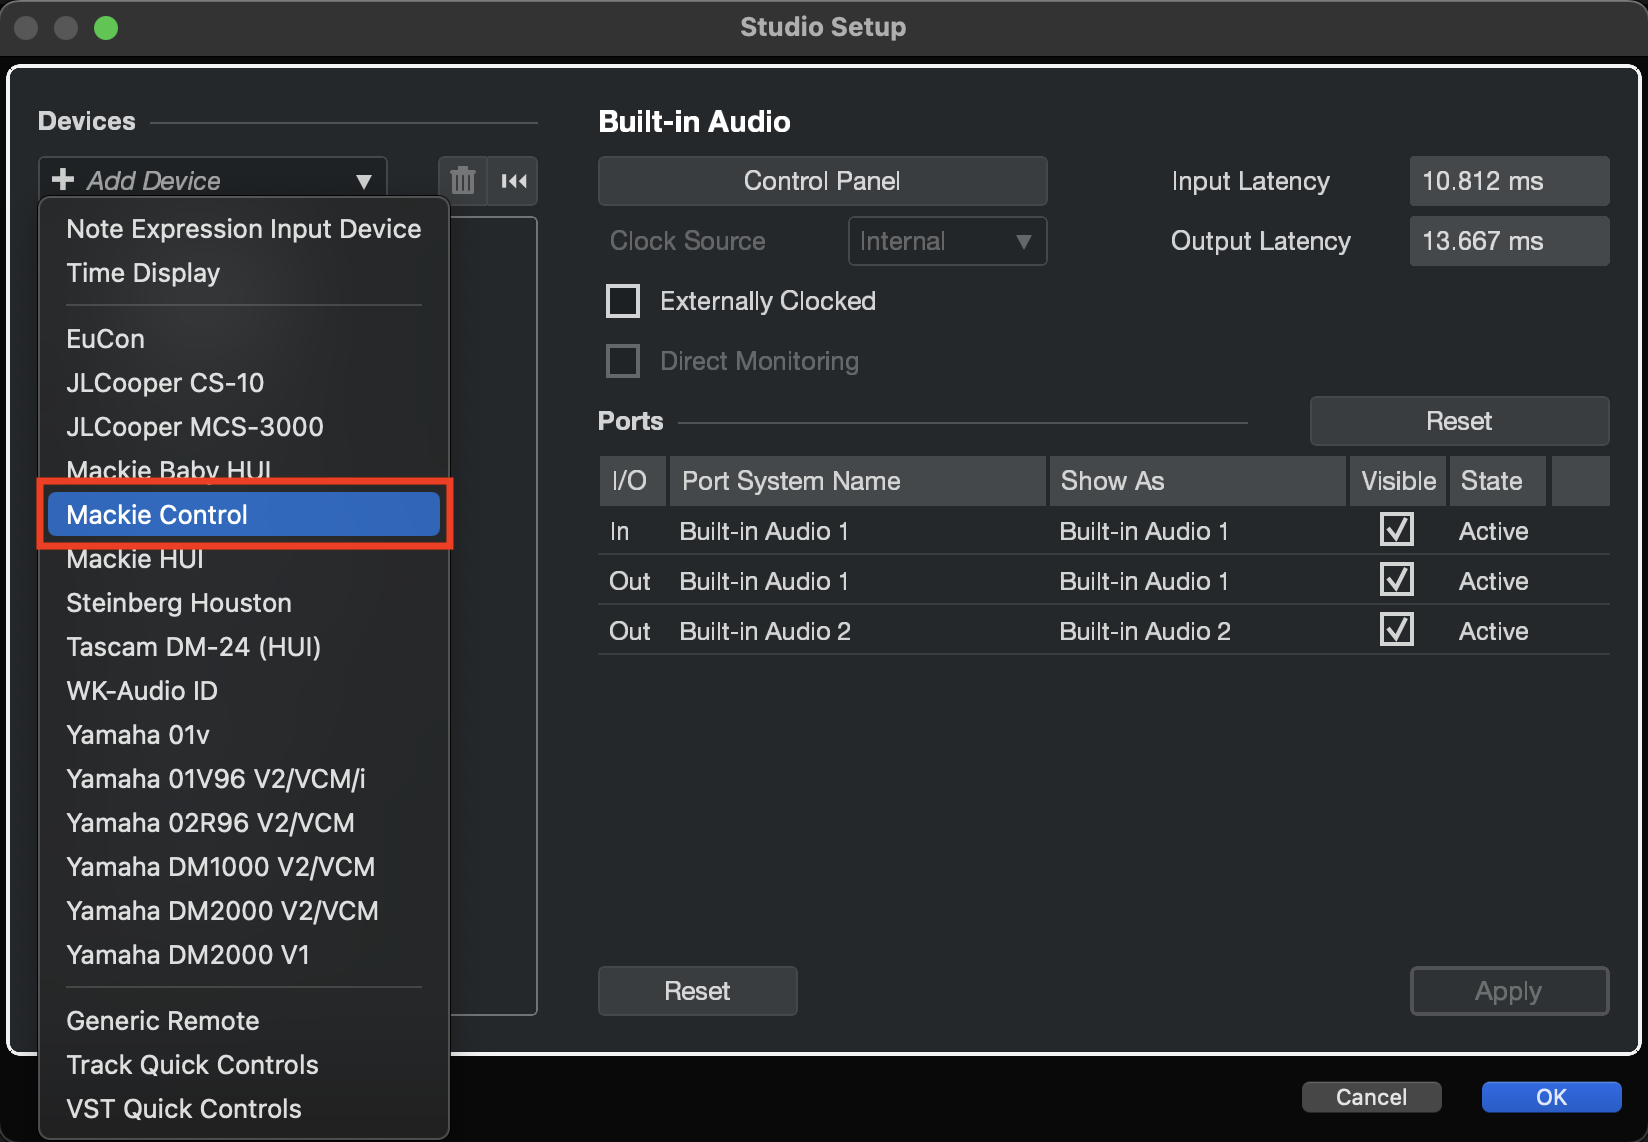Screen dimensions: 1648x1142
Task: Enable the Externally Clocked checkbox
Action: (623, 301)
